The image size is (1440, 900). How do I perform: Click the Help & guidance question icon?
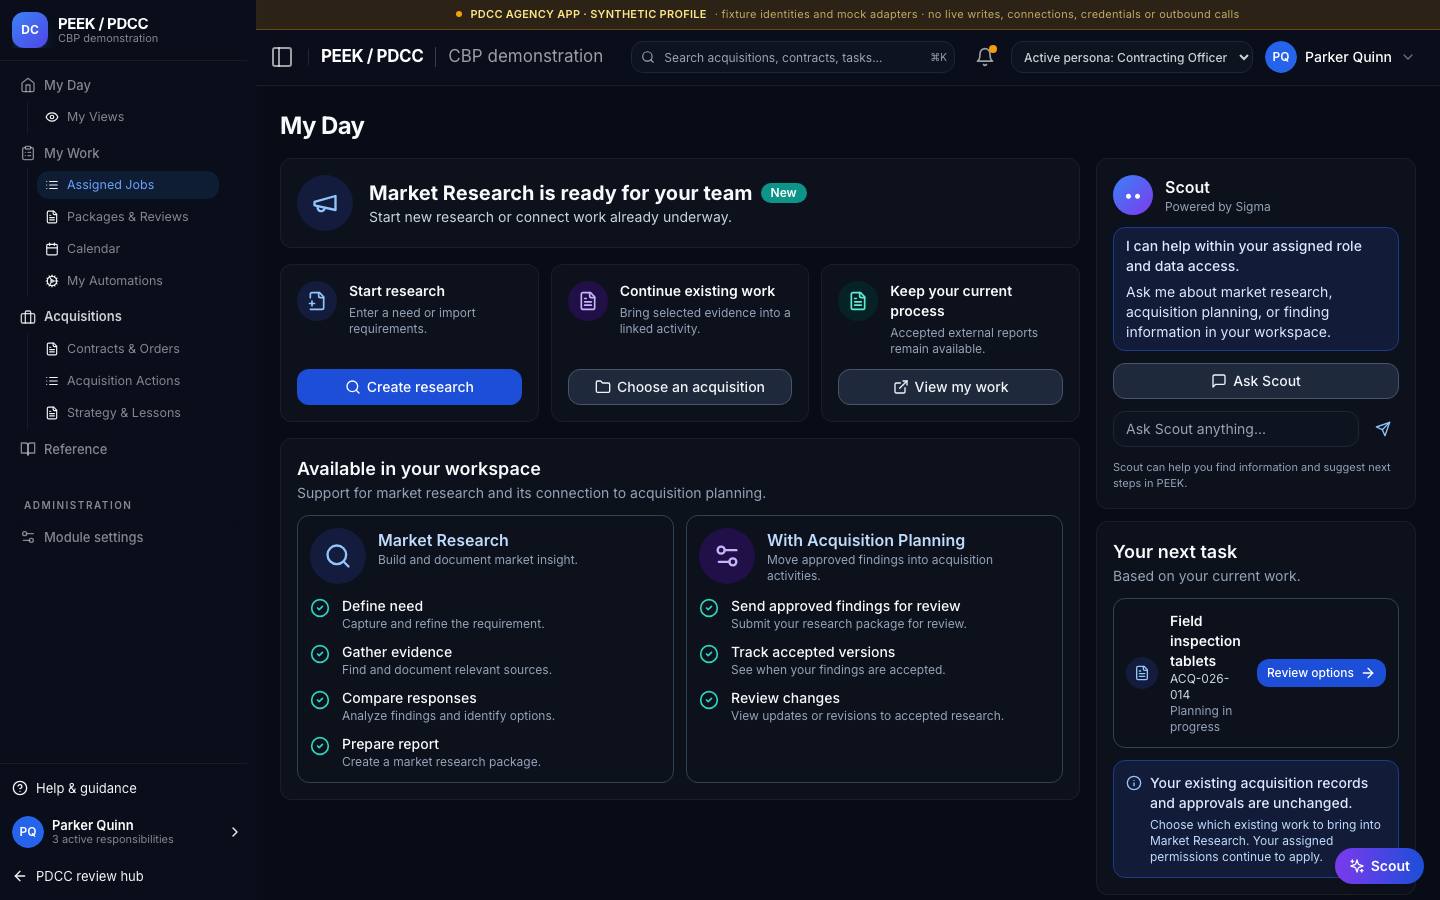pyautogui.click(x=20, y=788)
